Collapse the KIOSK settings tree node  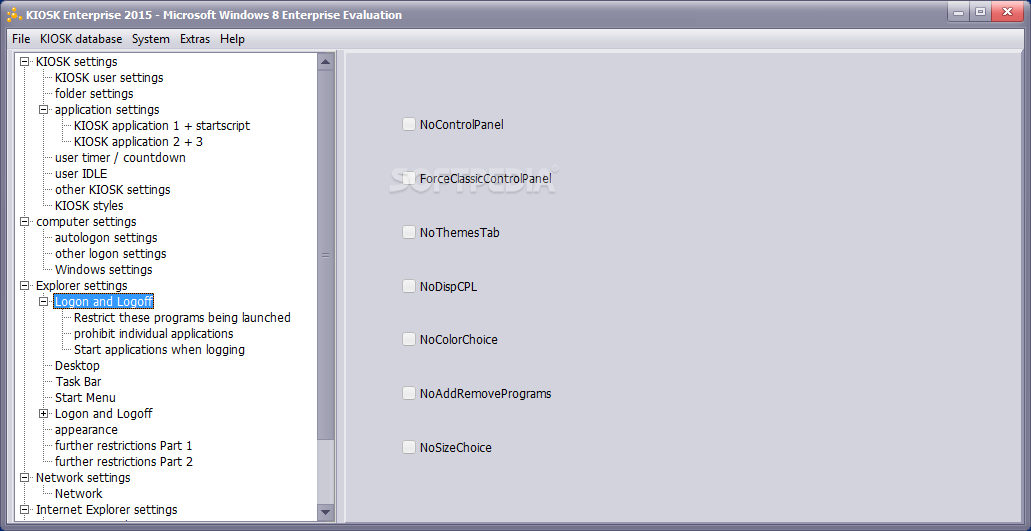25,62
